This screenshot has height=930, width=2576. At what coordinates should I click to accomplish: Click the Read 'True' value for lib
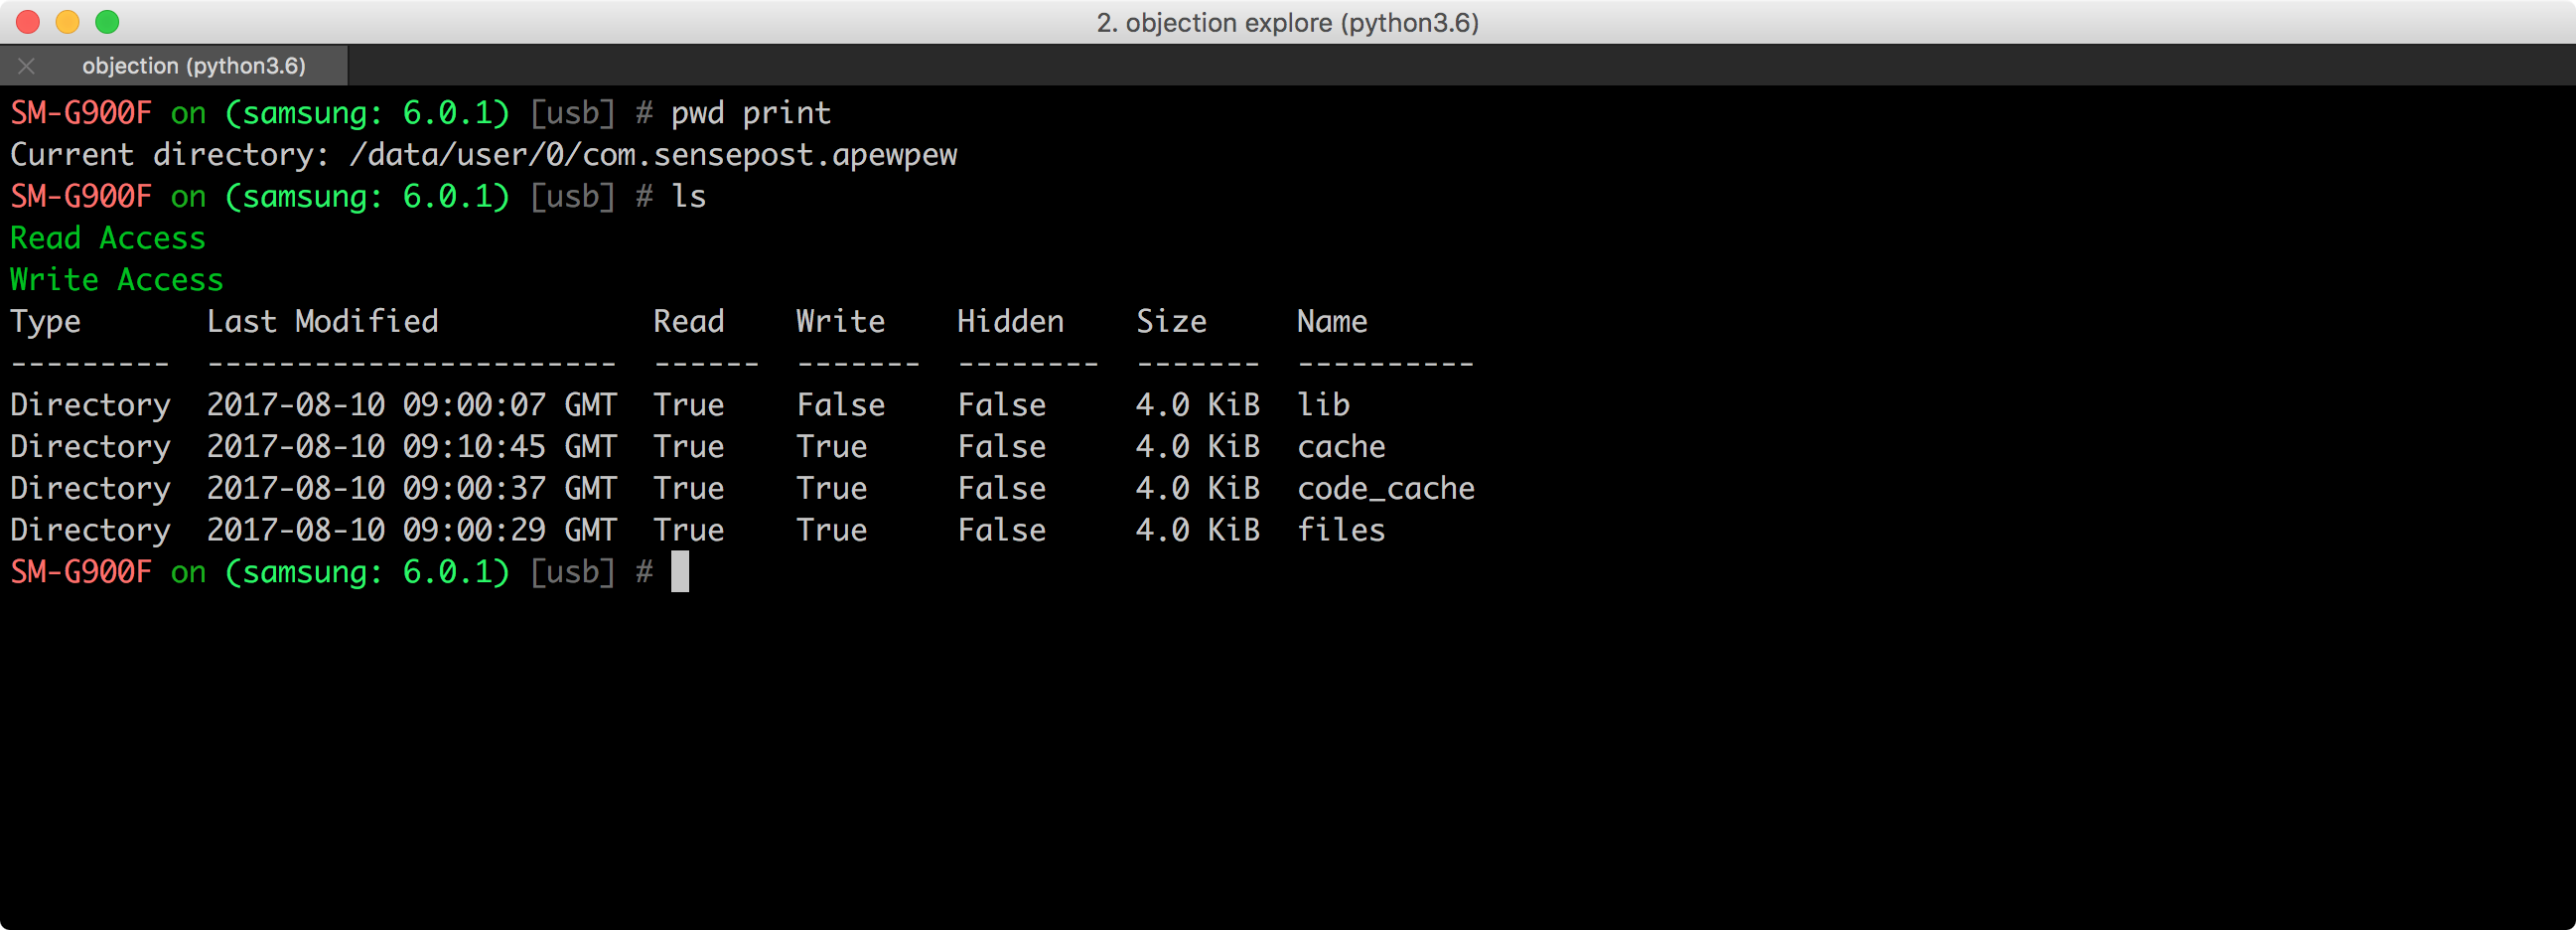(x=689, y=405)
